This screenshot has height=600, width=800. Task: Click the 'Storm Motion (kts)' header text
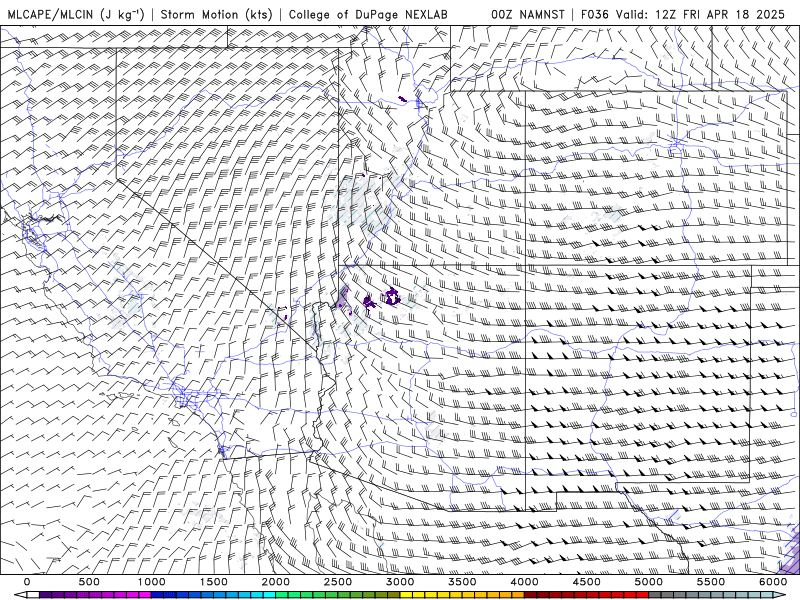pyautogui.click(x=216, y=14)
